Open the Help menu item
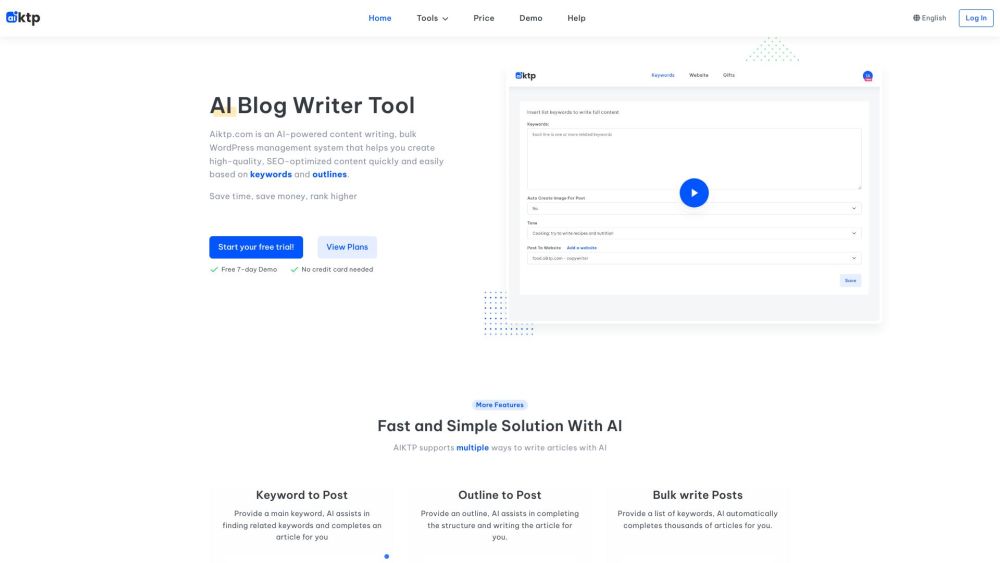Viewport: 1000px width, 563px height. [x=576, y=18]
